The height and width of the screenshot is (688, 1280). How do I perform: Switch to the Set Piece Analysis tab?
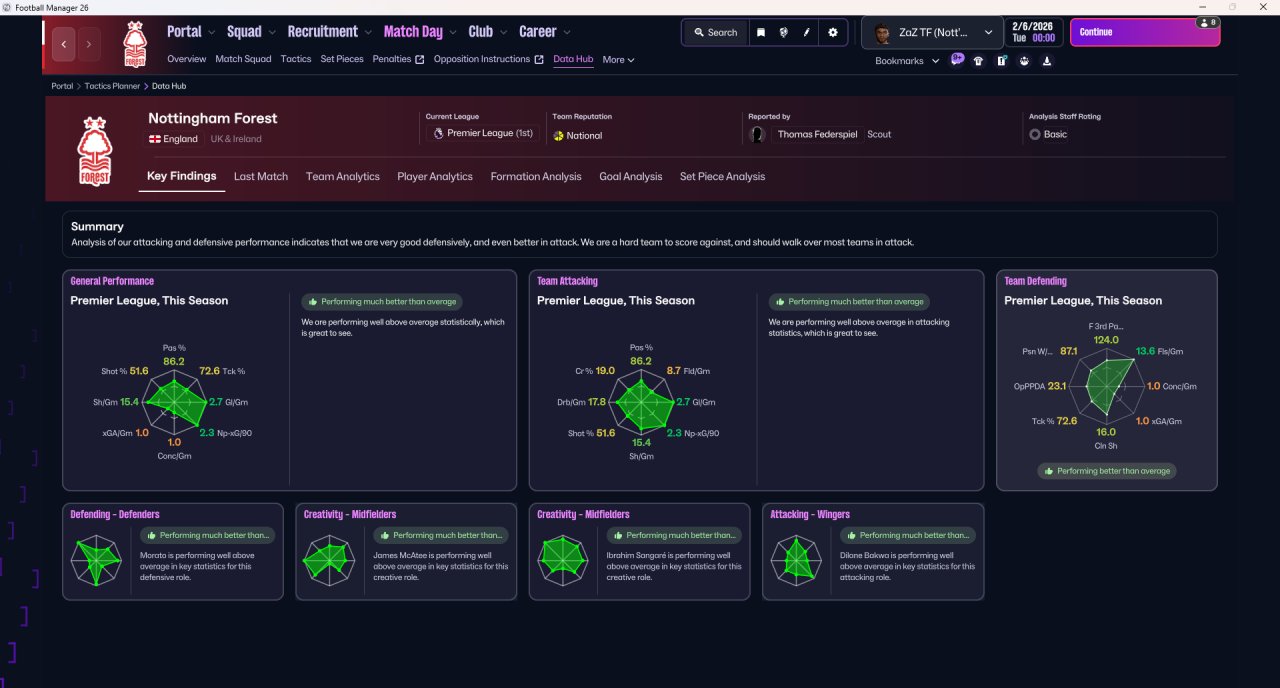click(722, 177)
